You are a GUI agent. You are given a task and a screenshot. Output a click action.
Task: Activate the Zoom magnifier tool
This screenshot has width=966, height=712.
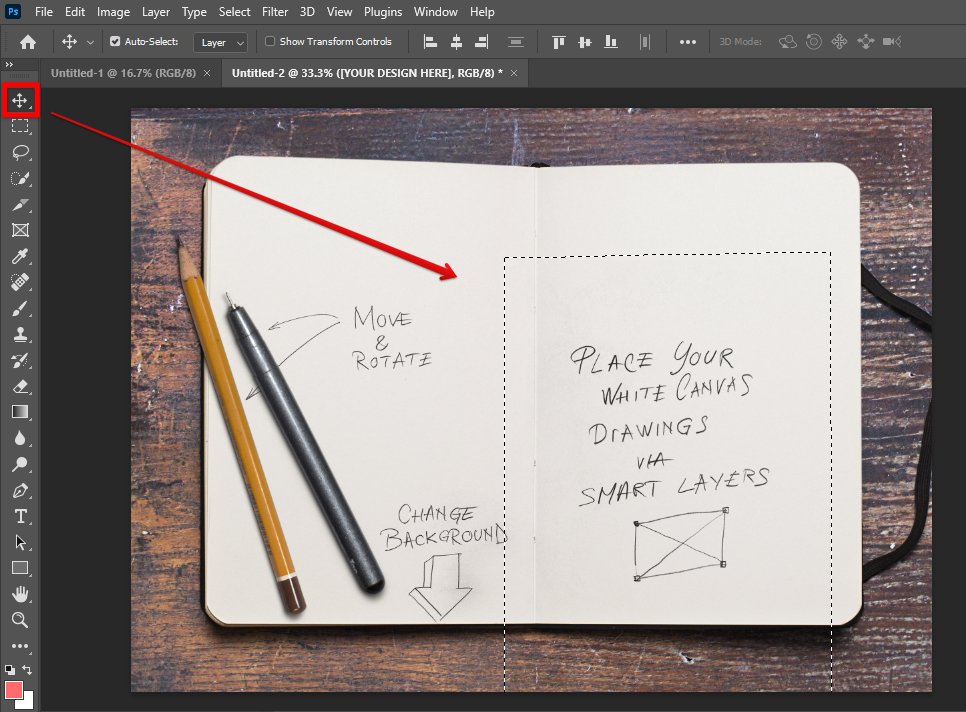click(x=20, y=620)
